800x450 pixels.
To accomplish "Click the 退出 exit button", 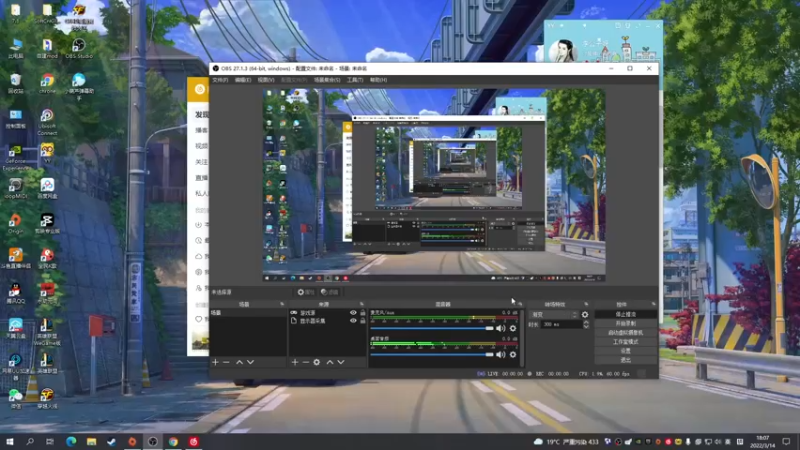I will [626, 360].
